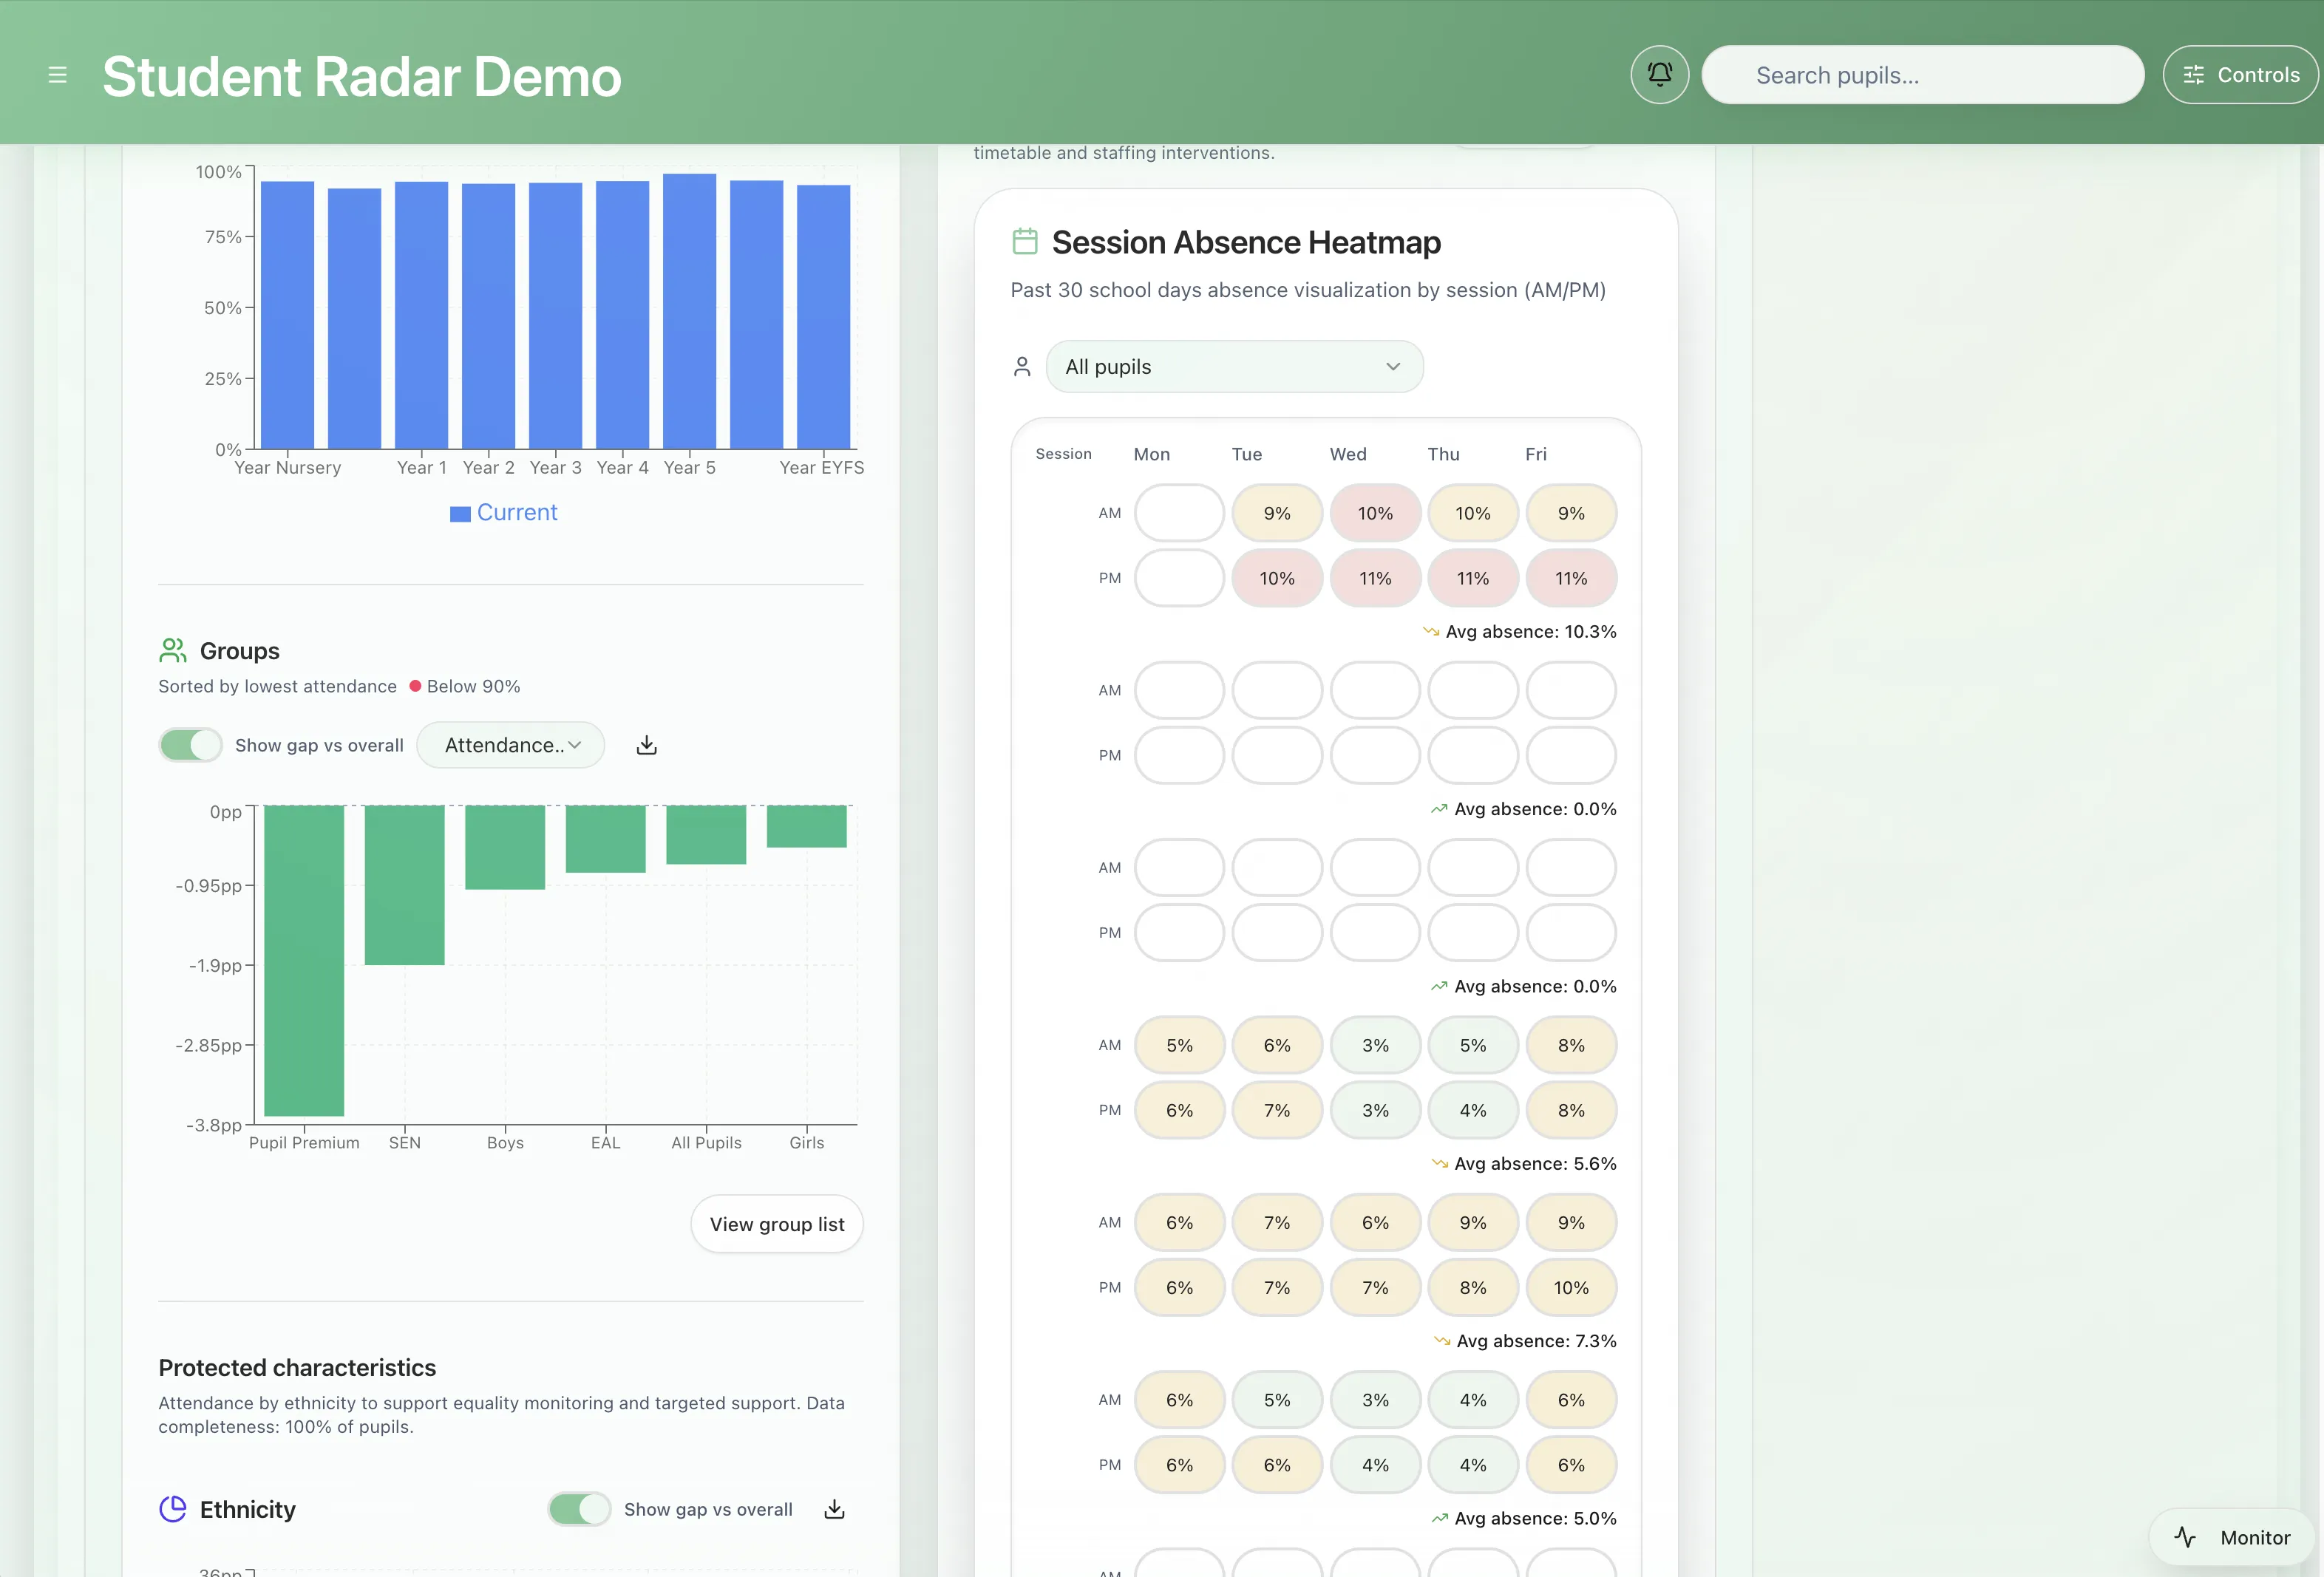Toggle Show gap vs overall for Groups
2324x1577 pixels.
[x=190, y=745]
